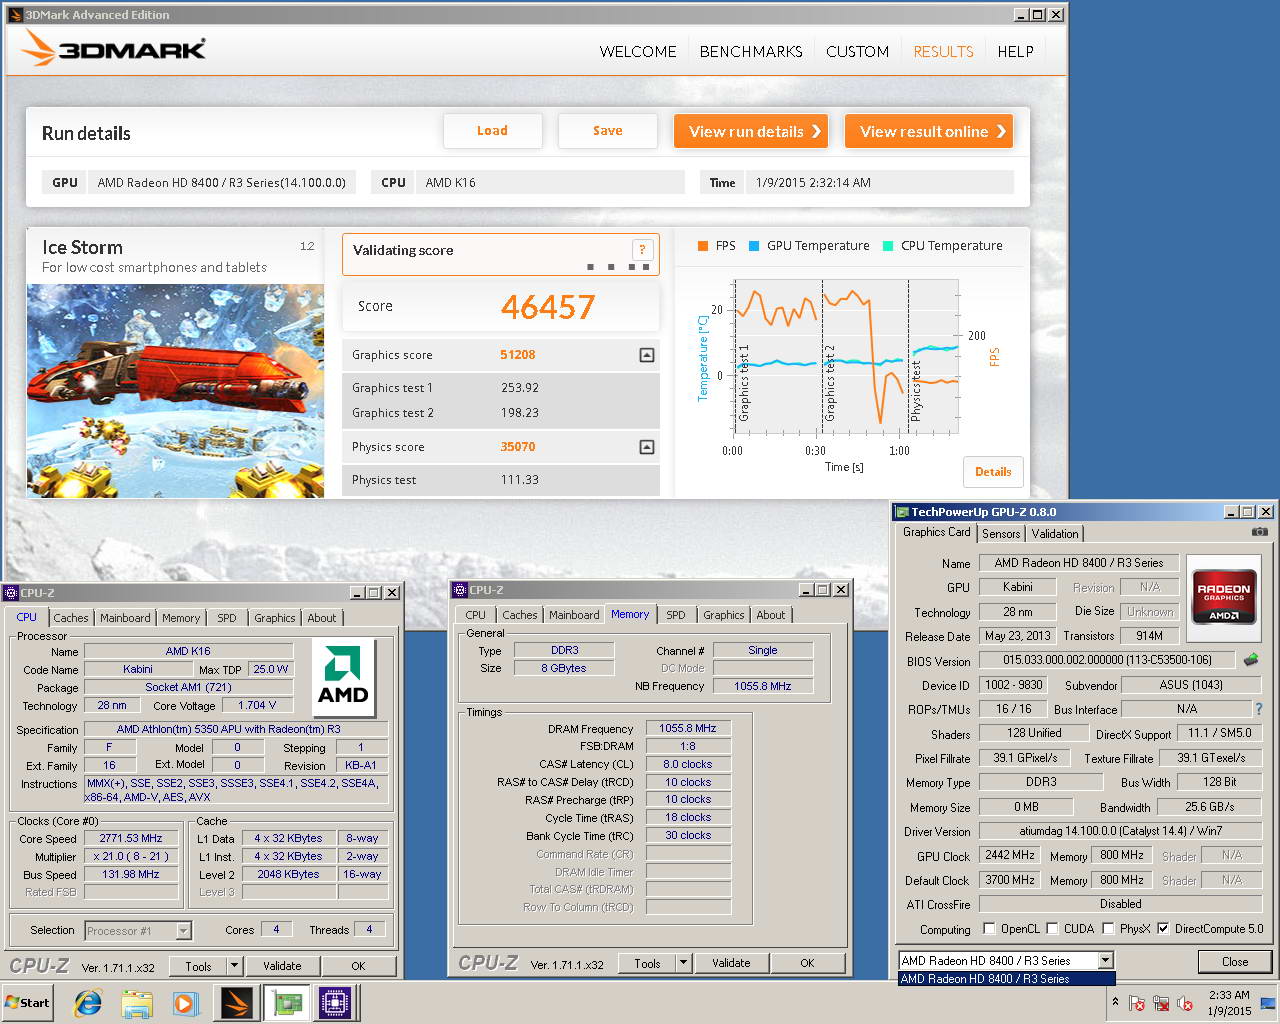
Task: Click the Start button
Action: (28, 1003)
